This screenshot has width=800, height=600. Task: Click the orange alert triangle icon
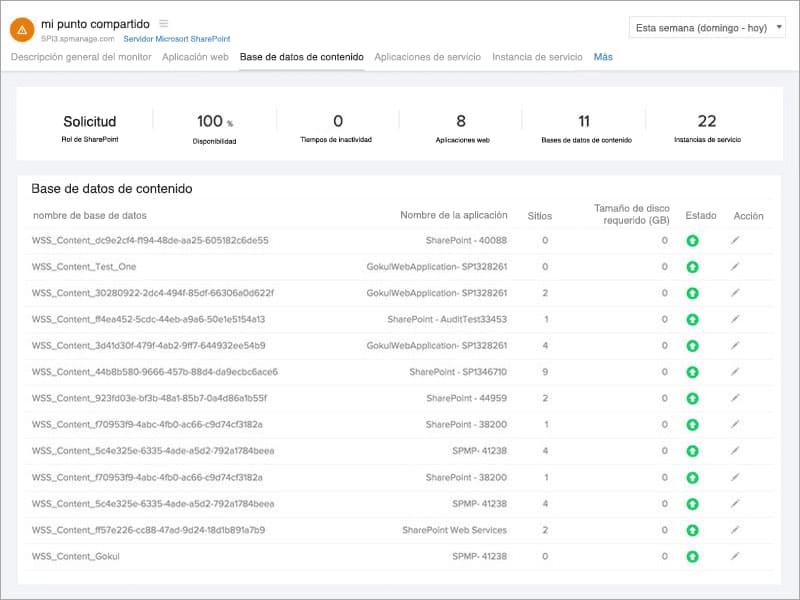point(21,25)
